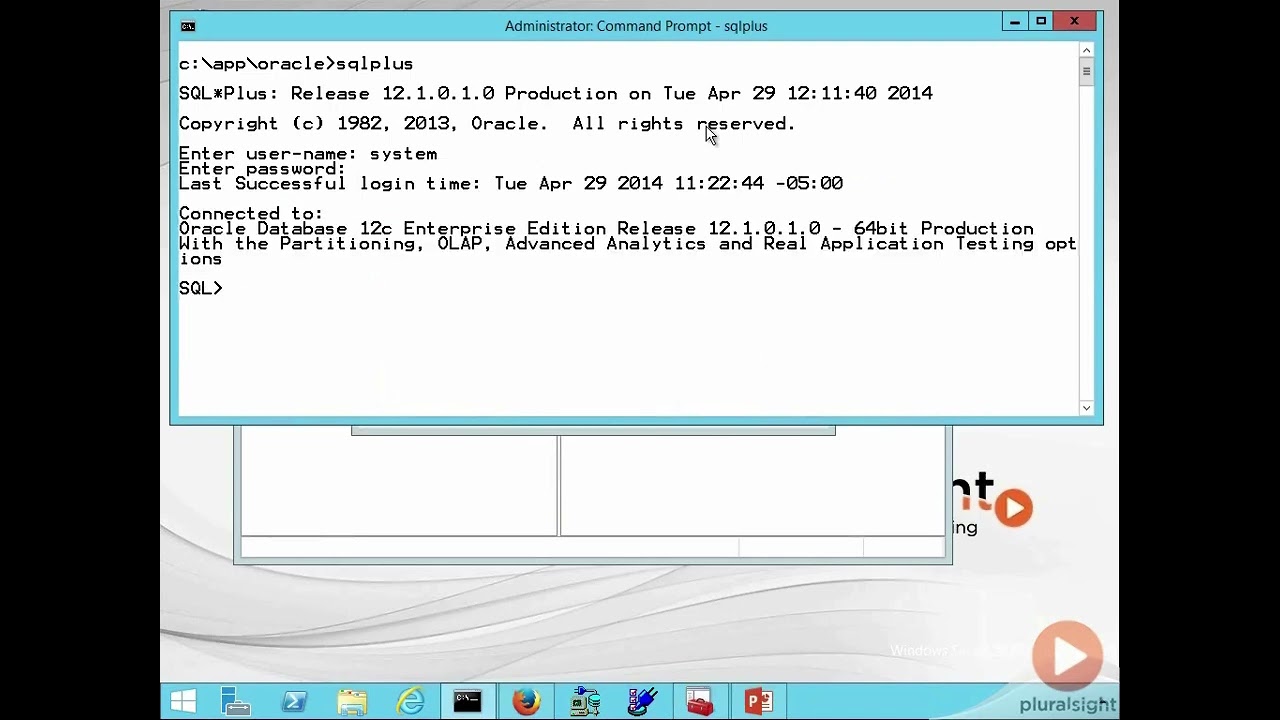Screen dimensions: 1280x720
Task: Click the 'Last Successful login time' line
Action: pos(511,184)
